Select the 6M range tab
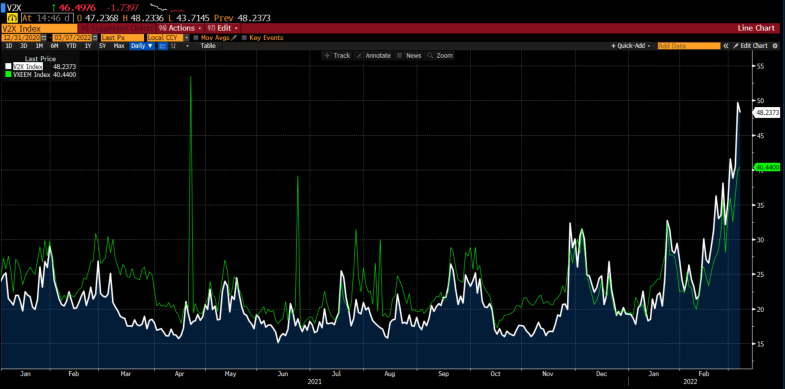785x389 pixels. [54, 46]
